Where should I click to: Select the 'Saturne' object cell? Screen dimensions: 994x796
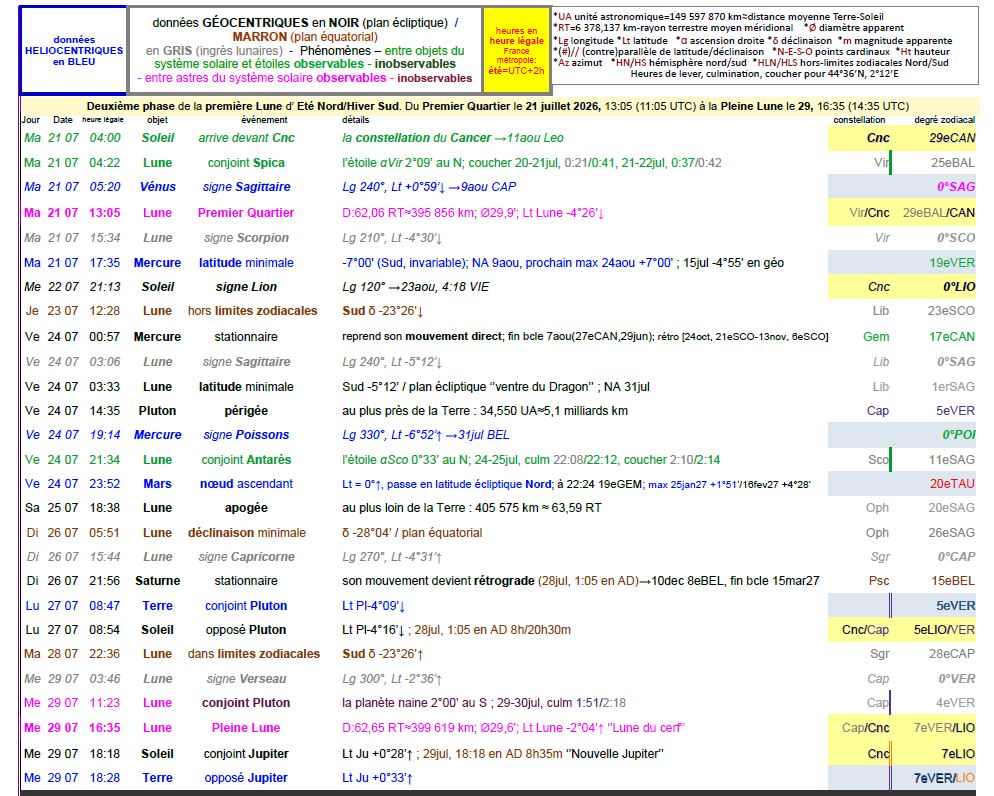(x=157, y=581)
